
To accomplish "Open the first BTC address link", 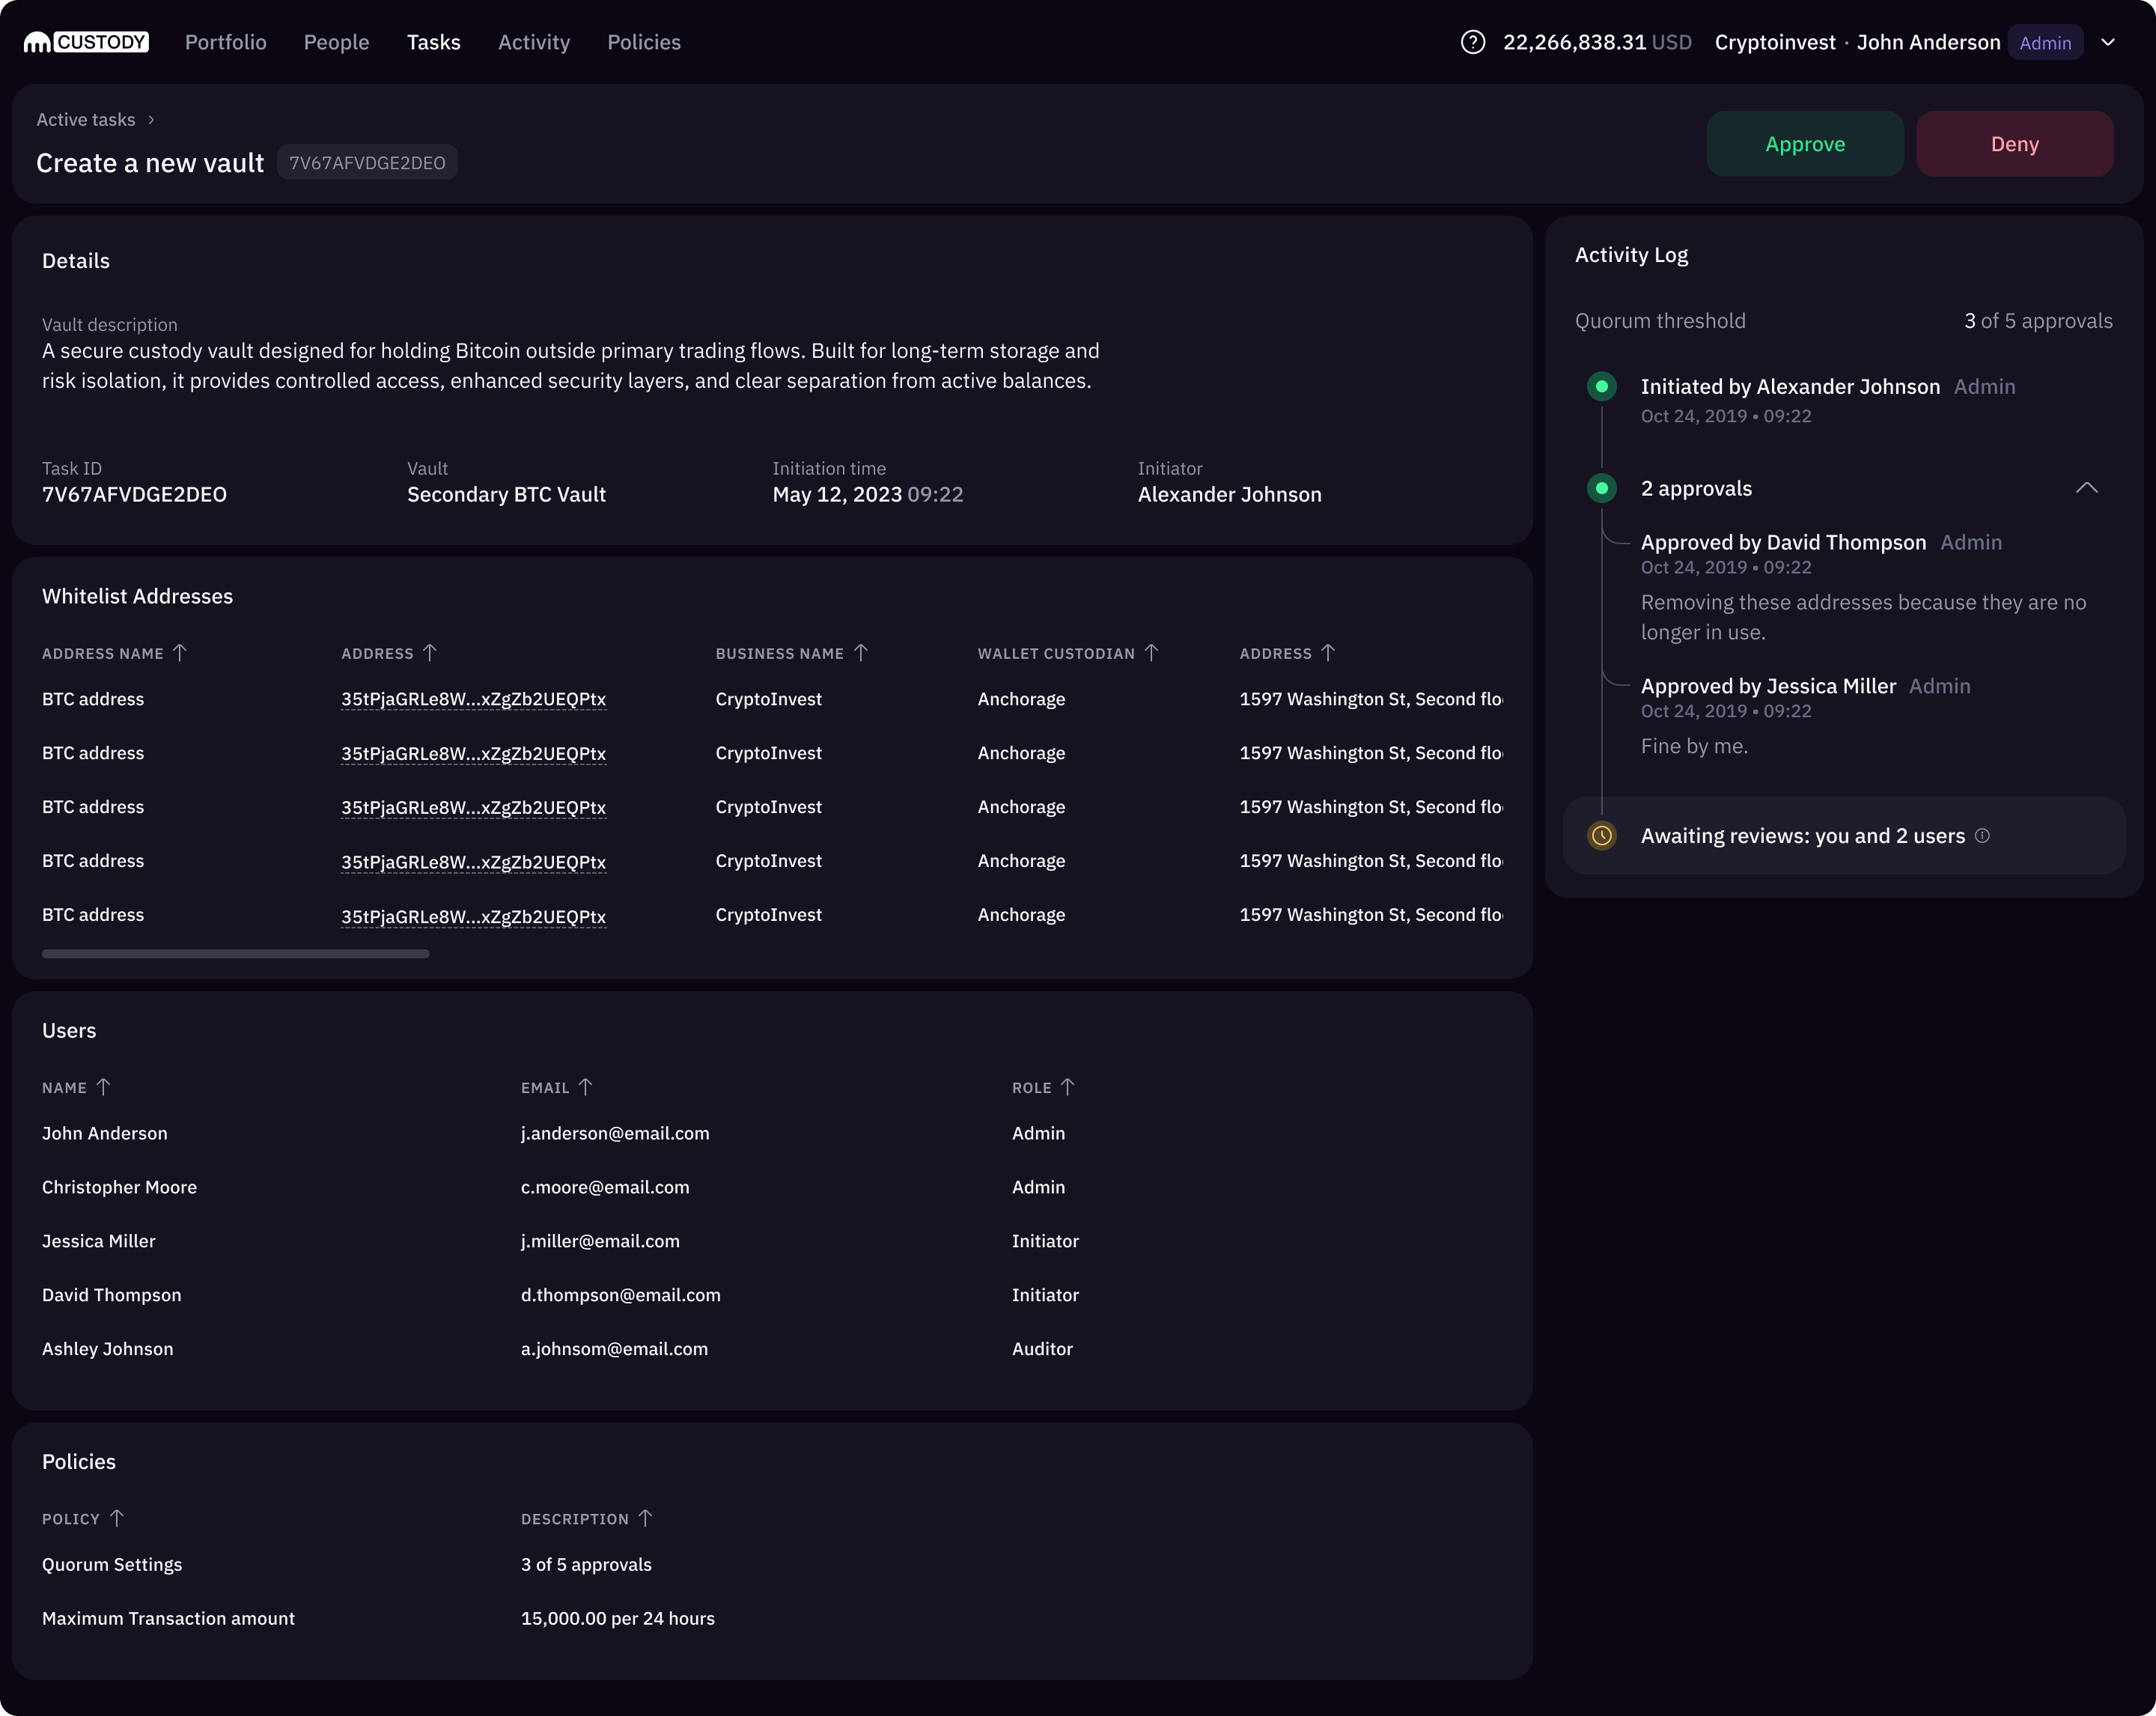I will (x=473, y=699).
